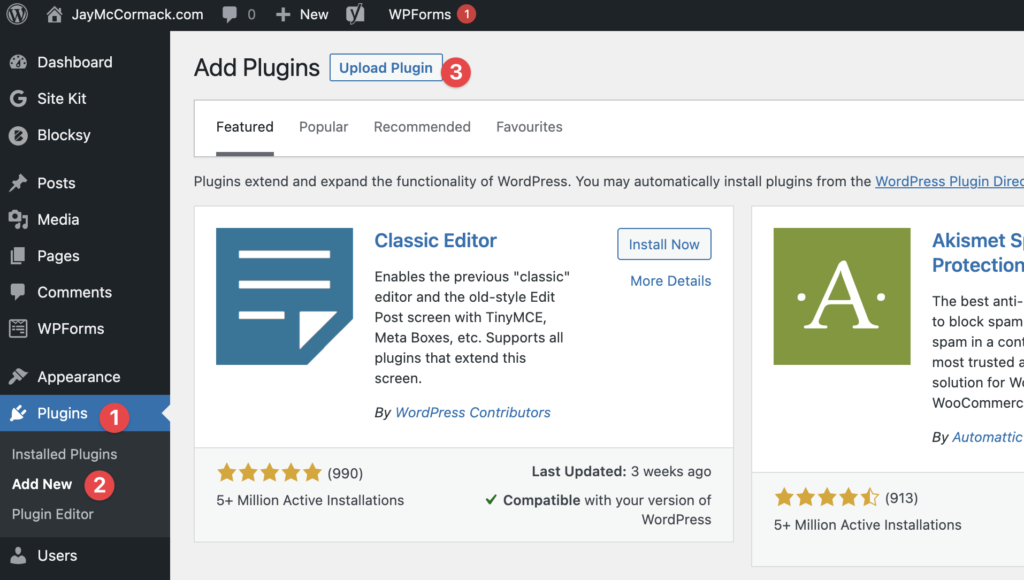Click the Posts pushpin icon
Viewport: 1024px width, 580px height.
tap(18, 183)
